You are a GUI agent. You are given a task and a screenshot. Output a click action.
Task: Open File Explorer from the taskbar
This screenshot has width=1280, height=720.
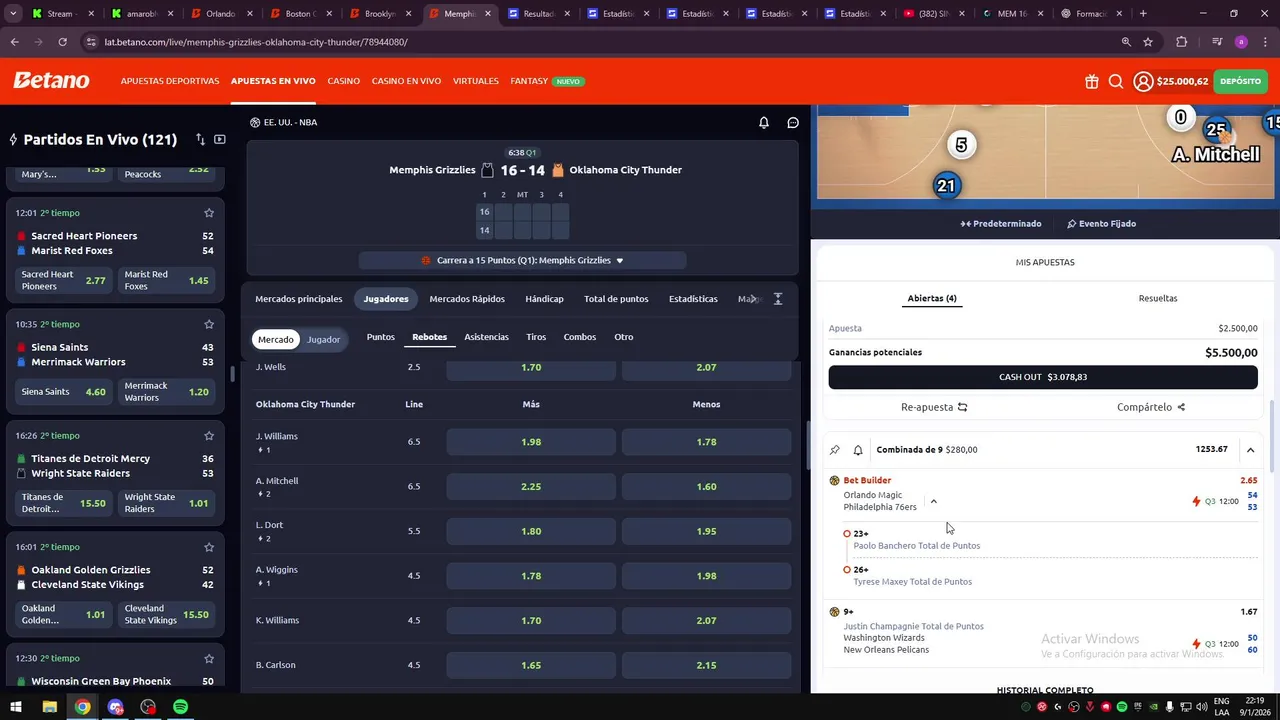tap(49, 707)
